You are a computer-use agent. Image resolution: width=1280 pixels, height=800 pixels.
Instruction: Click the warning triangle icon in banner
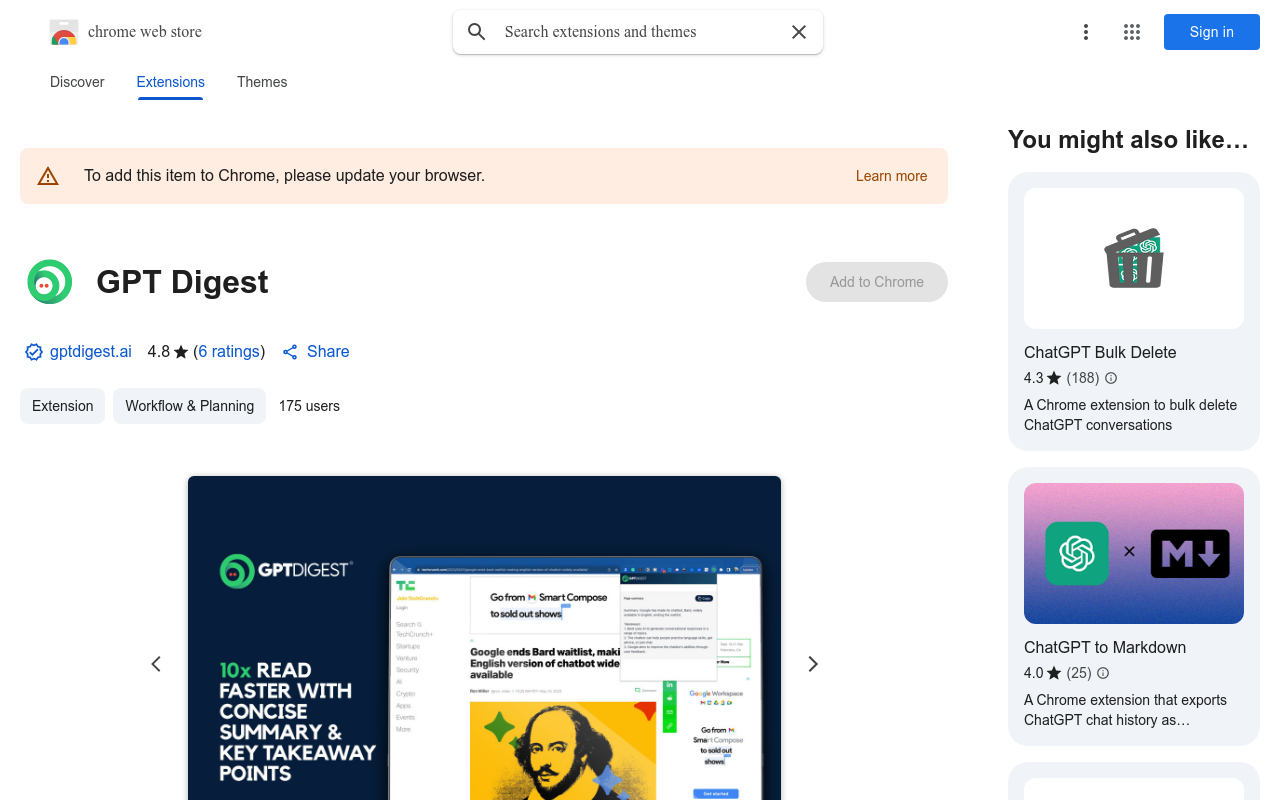(x=48, y=176)
